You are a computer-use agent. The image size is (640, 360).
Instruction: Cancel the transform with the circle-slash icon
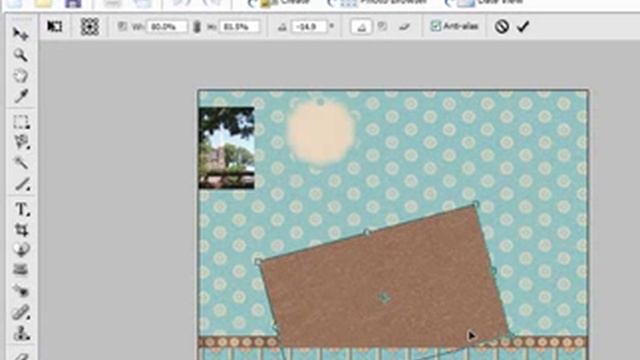502,27
